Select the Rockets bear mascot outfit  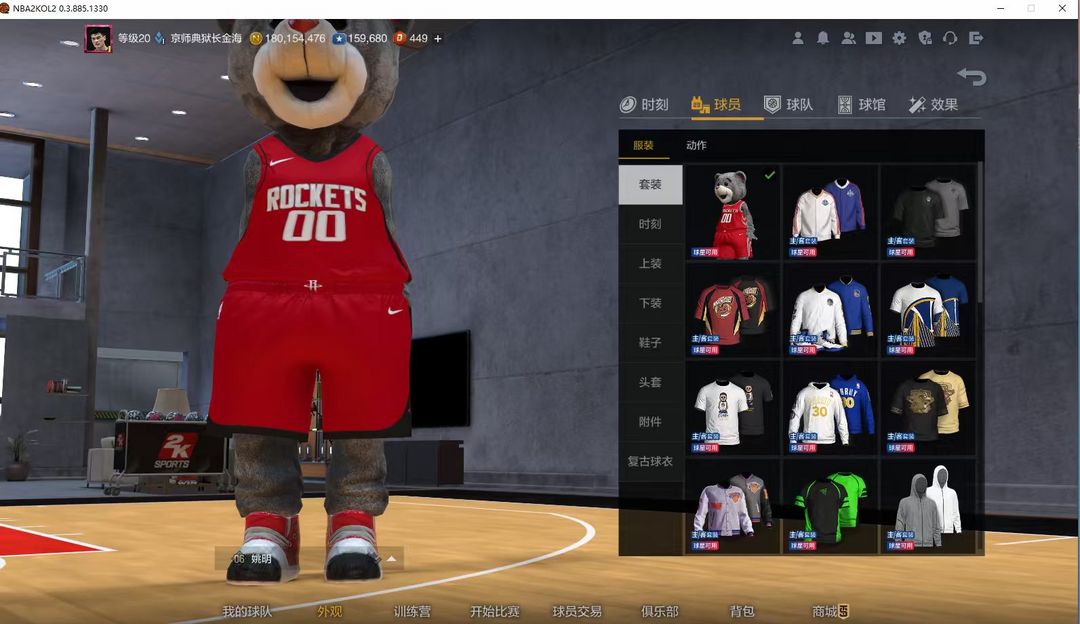pyautogui.click(x=733, y=213)
